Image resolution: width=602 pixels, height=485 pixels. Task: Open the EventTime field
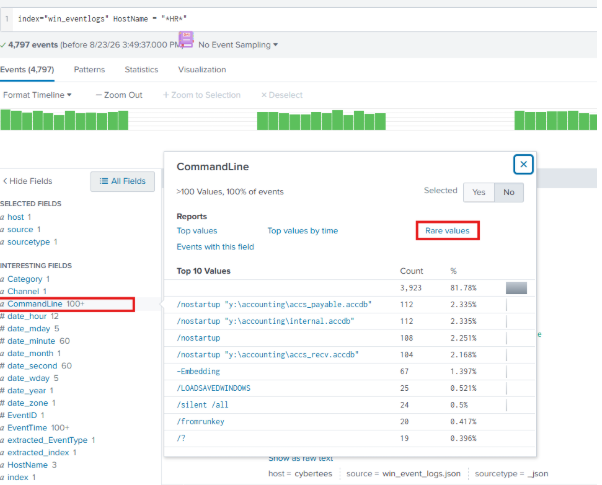27,428
